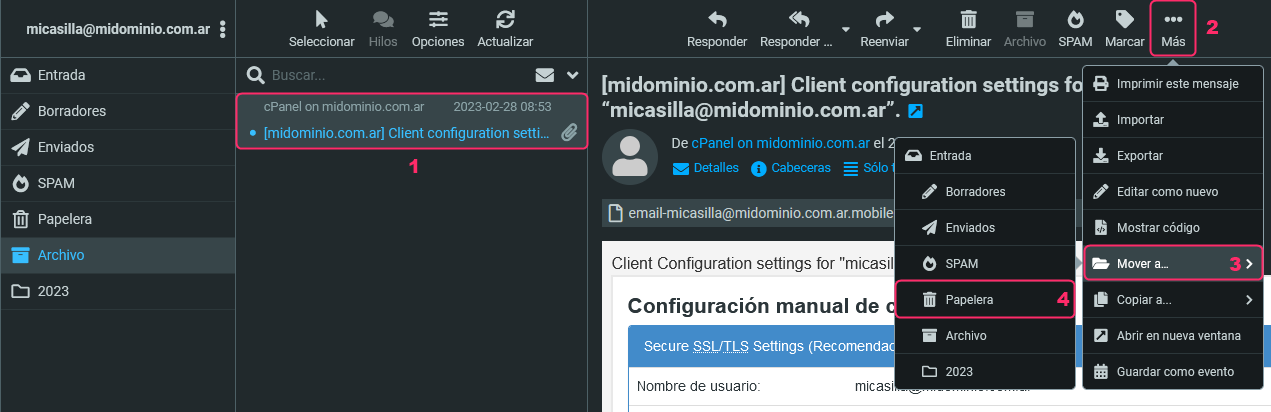Toggle the envelope filter in search bar
Screen dimensions: 1271x412
pos(545,75)
